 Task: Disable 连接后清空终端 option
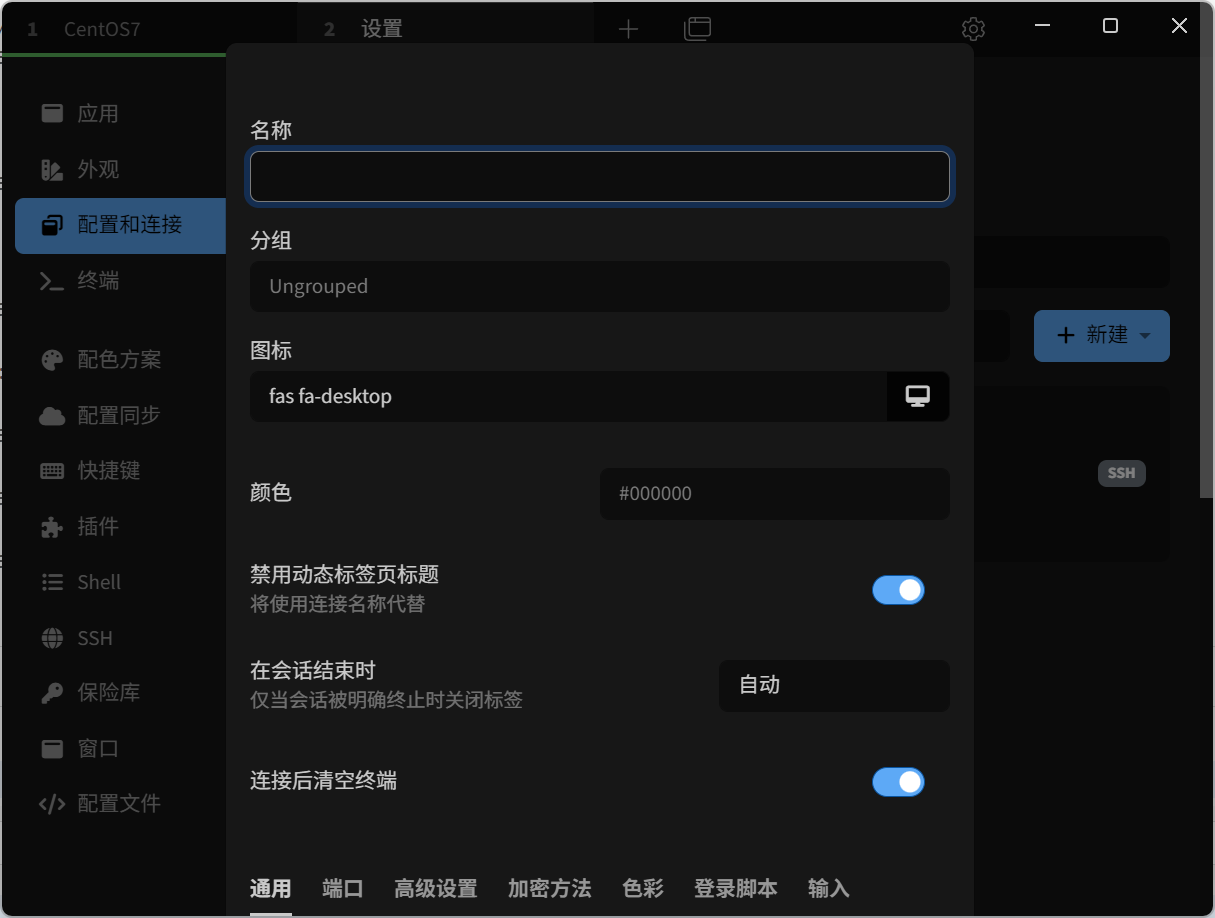(898, 782)
